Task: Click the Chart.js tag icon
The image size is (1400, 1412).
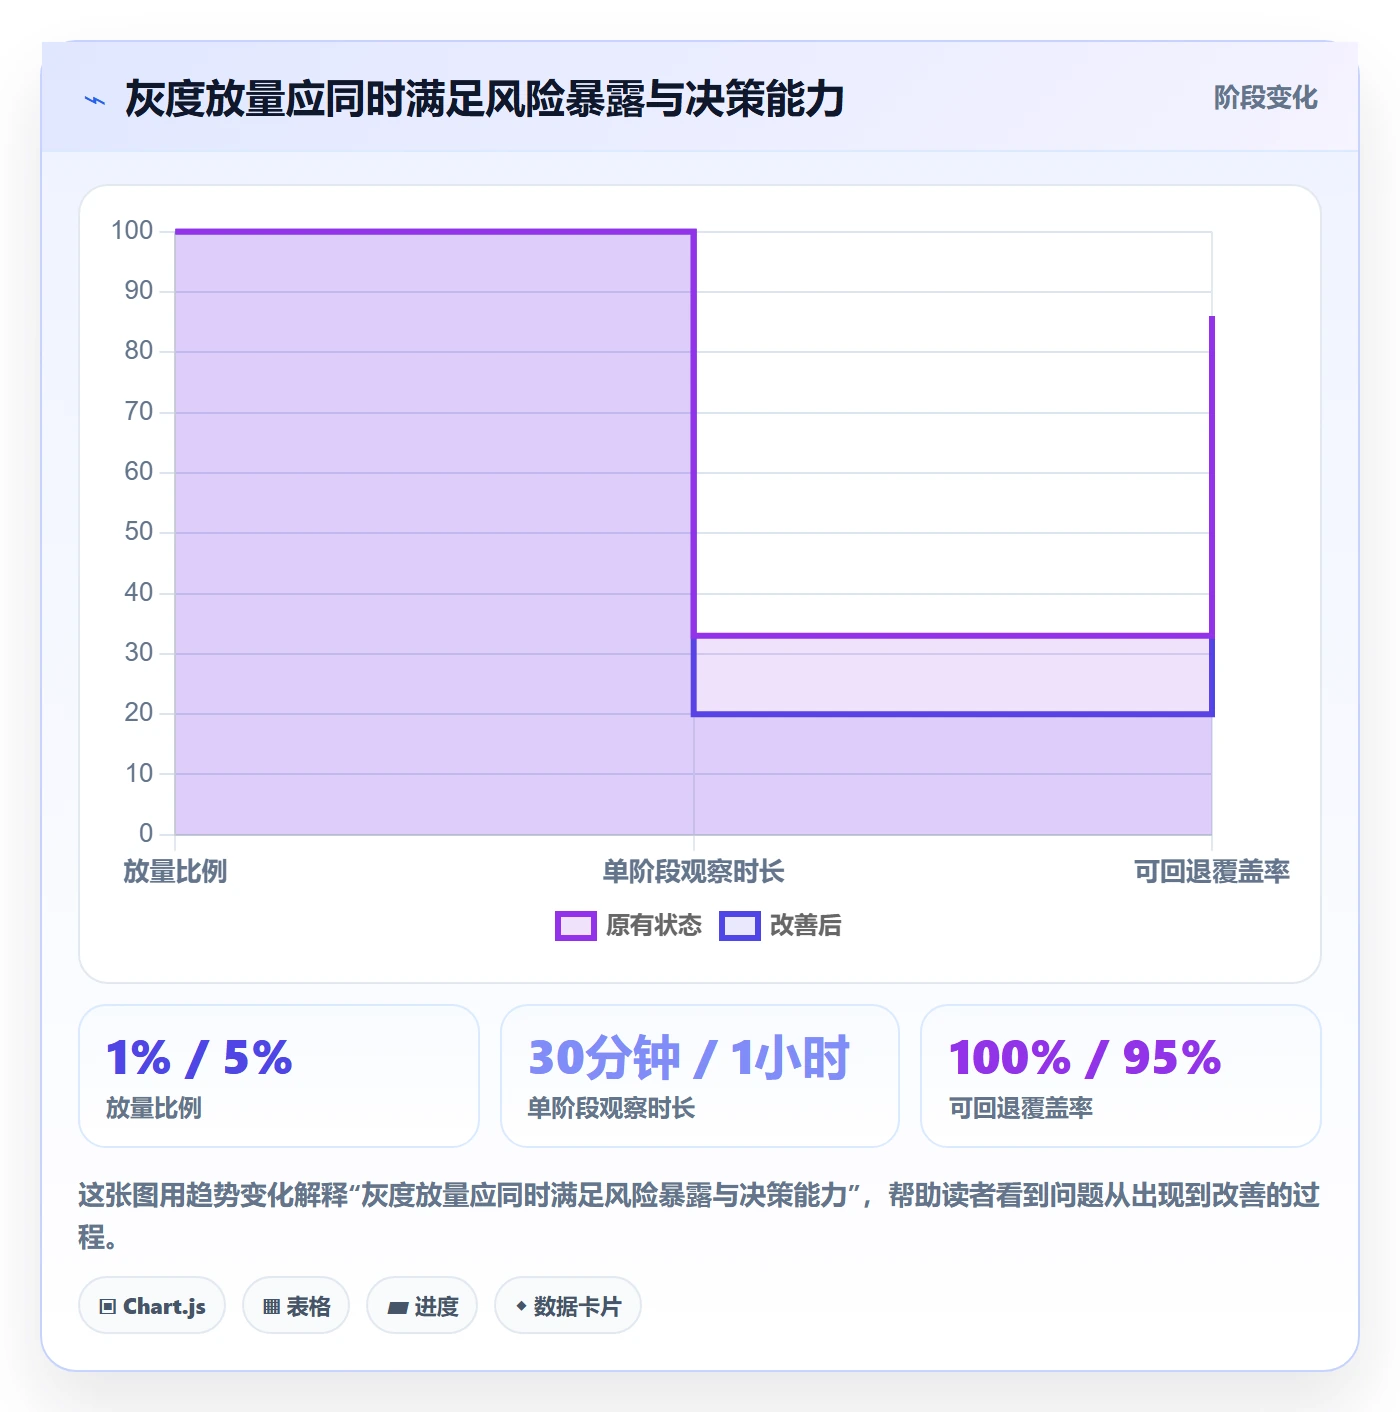Action: (108, 1306)
